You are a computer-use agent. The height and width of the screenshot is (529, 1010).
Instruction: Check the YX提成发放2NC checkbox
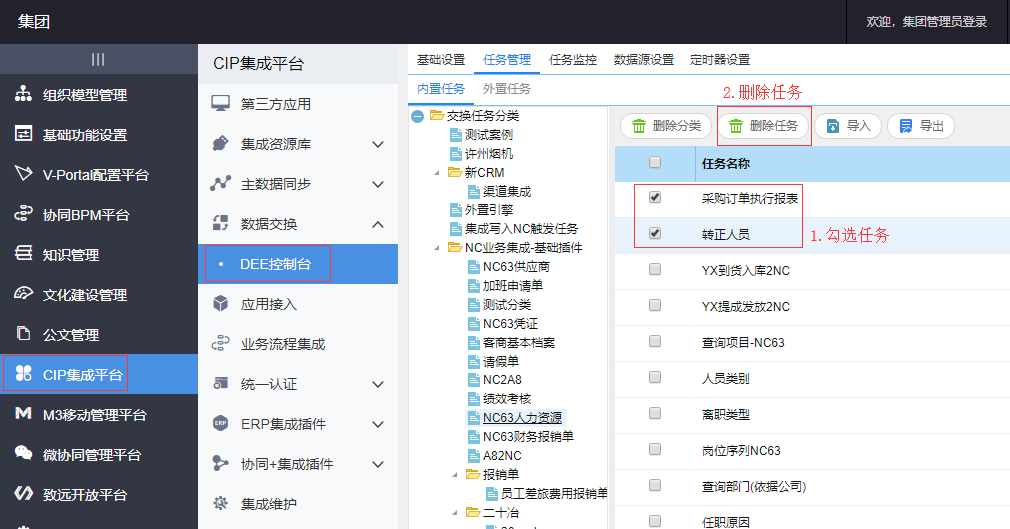coord(655,305)
